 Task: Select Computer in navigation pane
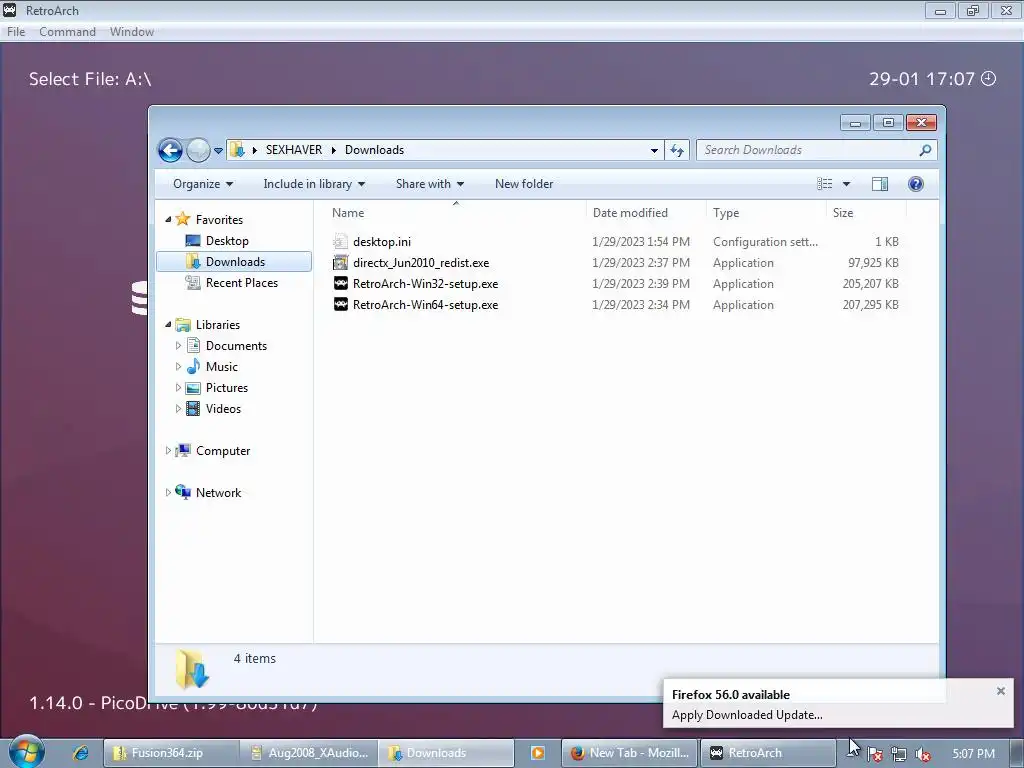(223, 451)
